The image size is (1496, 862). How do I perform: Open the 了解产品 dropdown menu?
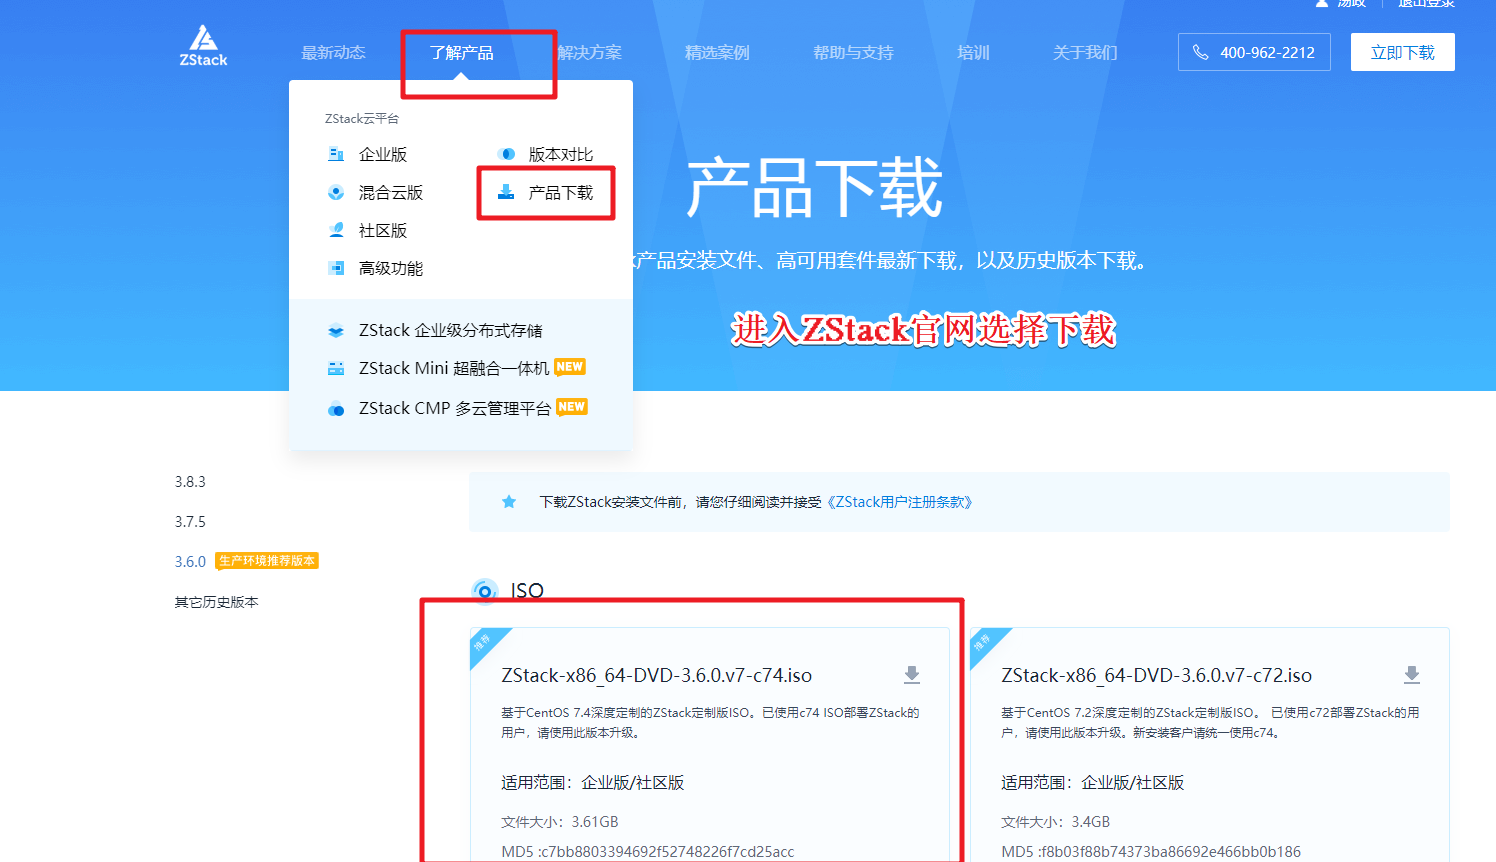coord(462,52)
